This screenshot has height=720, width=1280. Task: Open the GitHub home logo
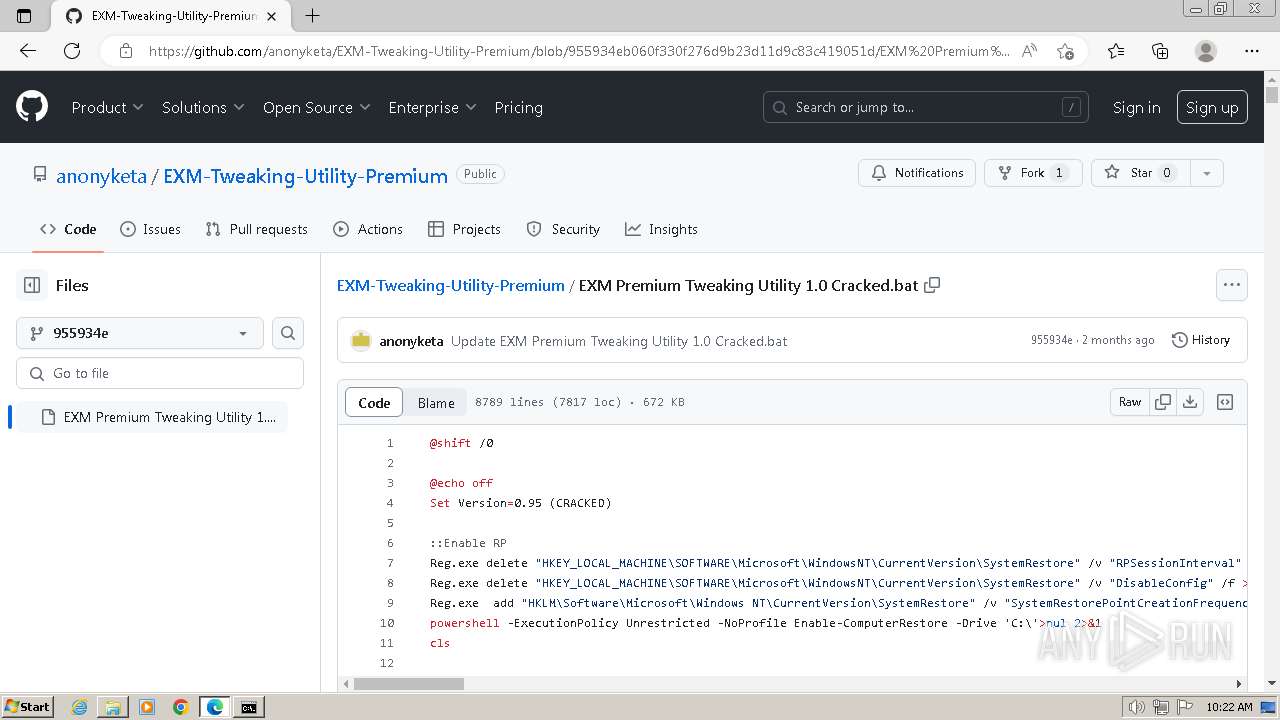pyautogui.click(x=32, y=107)
